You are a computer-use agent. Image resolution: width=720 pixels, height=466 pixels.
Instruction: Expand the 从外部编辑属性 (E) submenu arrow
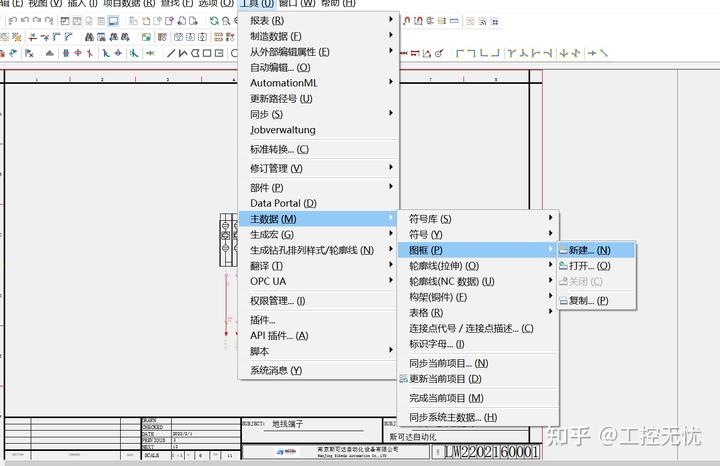[x=391, y=51]
